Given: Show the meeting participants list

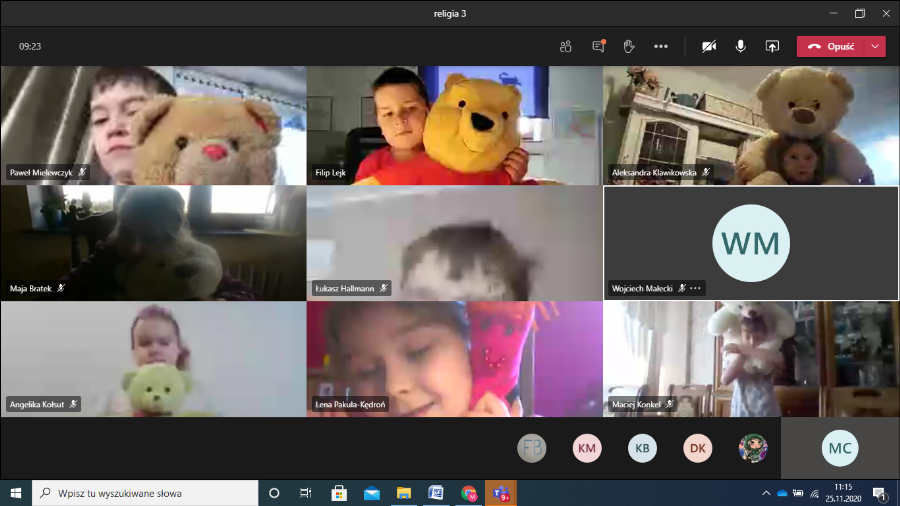Looking at the screenshot, I should [x=566, y=46].
